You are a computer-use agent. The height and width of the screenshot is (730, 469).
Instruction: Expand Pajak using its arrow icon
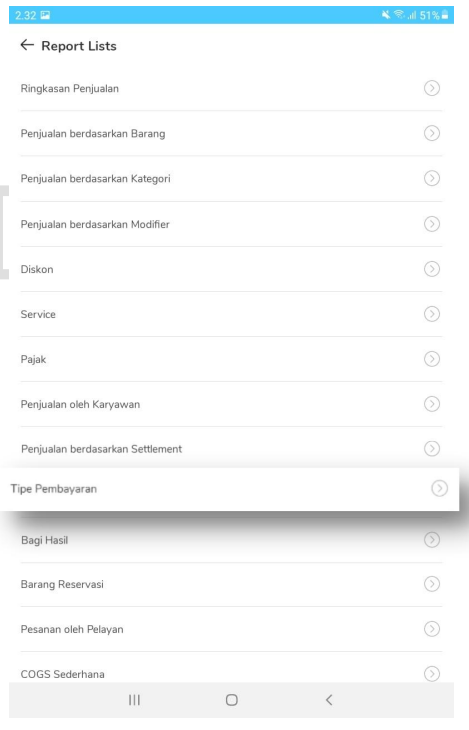(x=432, y=359)
